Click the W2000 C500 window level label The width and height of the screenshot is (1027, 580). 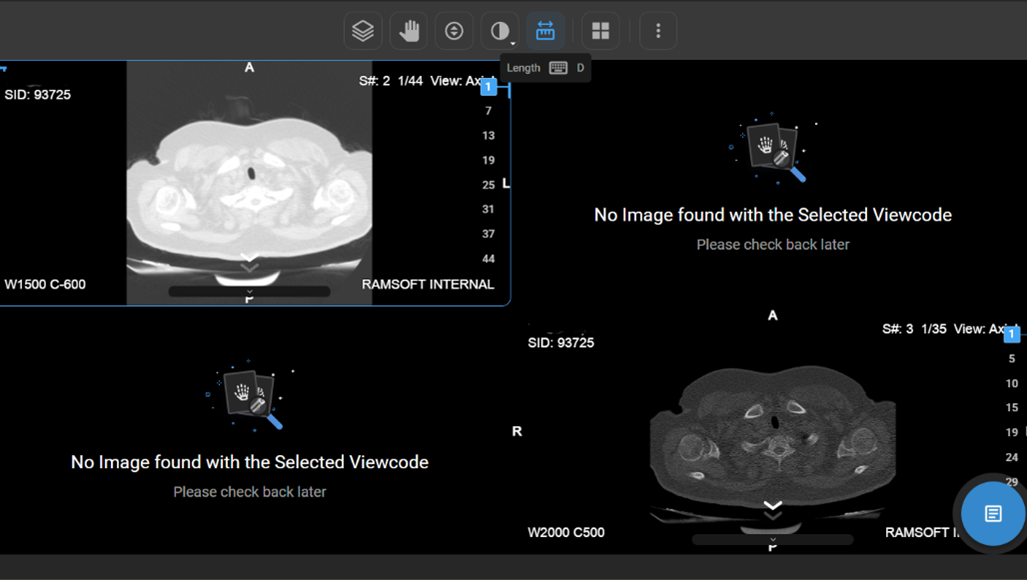tap(566, 532)
